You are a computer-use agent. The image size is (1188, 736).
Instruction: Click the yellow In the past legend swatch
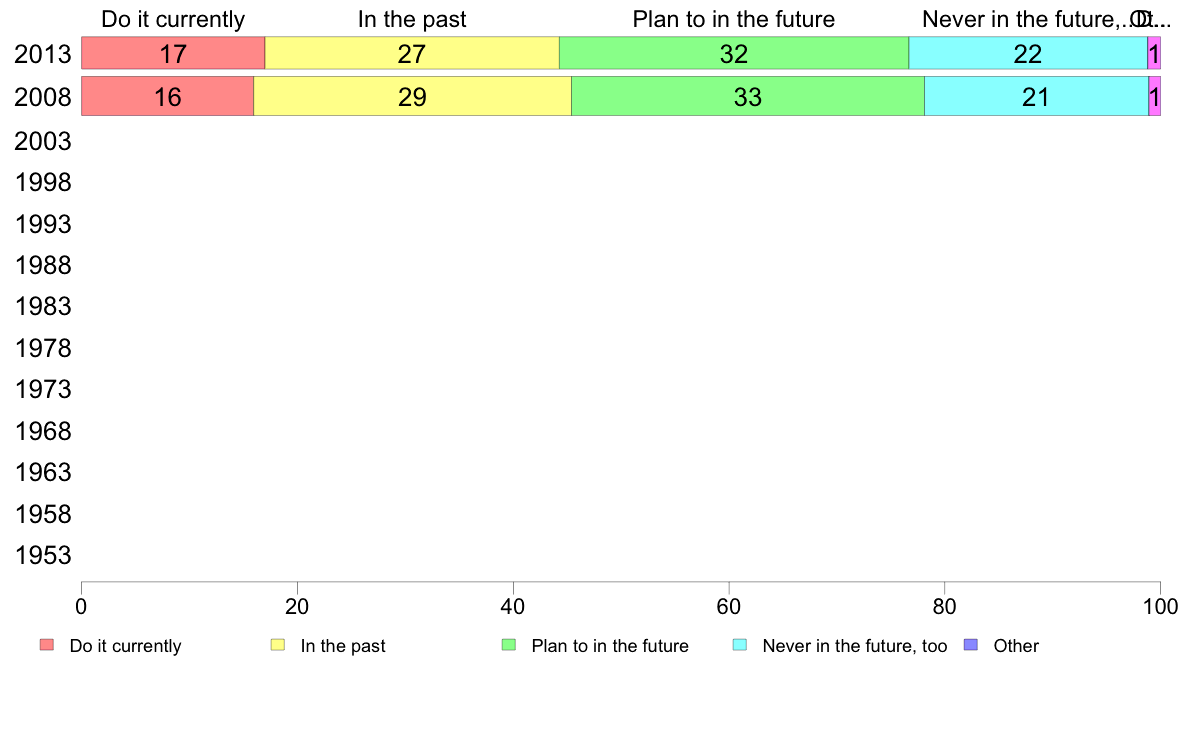pos(278,645)
